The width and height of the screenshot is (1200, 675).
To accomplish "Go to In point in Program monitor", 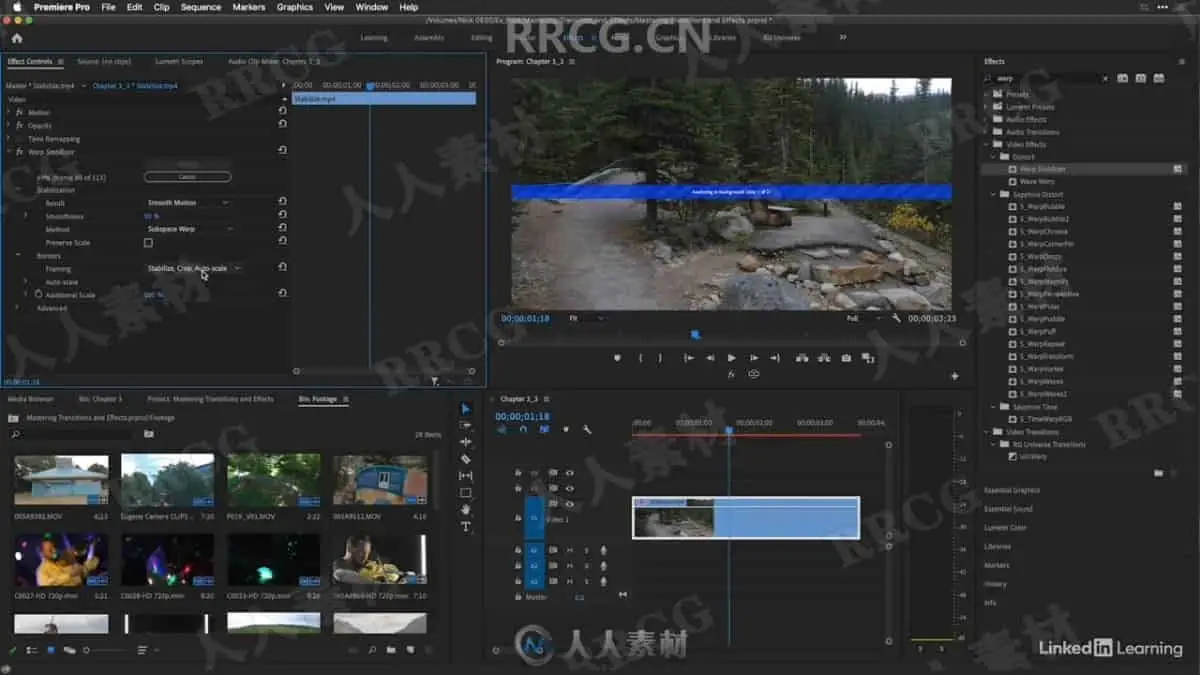I will 688,357.
